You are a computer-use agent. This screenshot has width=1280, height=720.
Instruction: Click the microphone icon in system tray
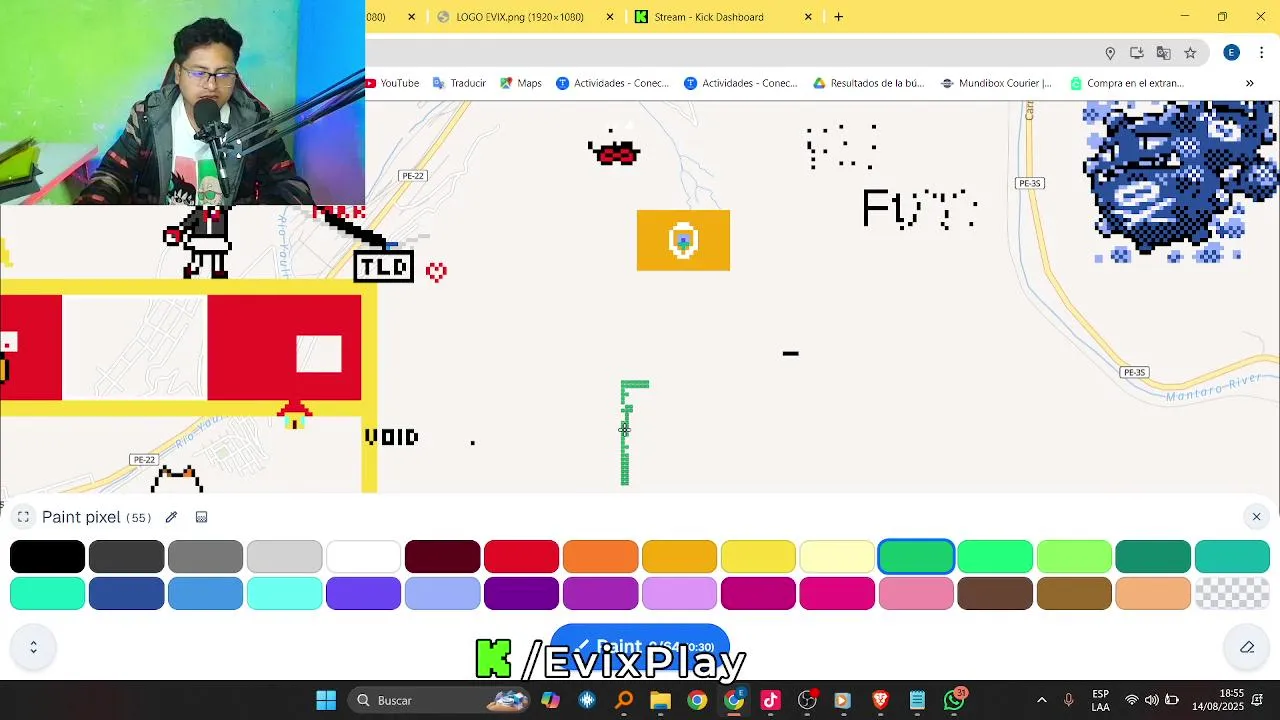[x=1069, y=700]
